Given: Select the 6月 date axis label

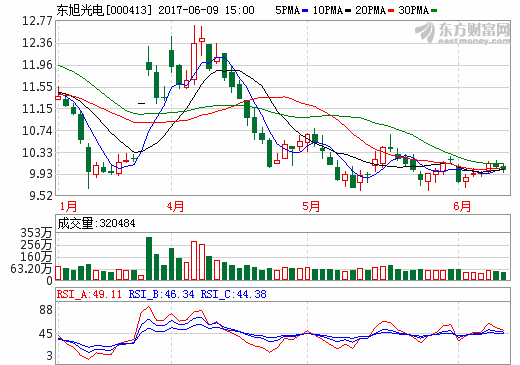Looking at the screenshot, I should [x=462, y=206].
